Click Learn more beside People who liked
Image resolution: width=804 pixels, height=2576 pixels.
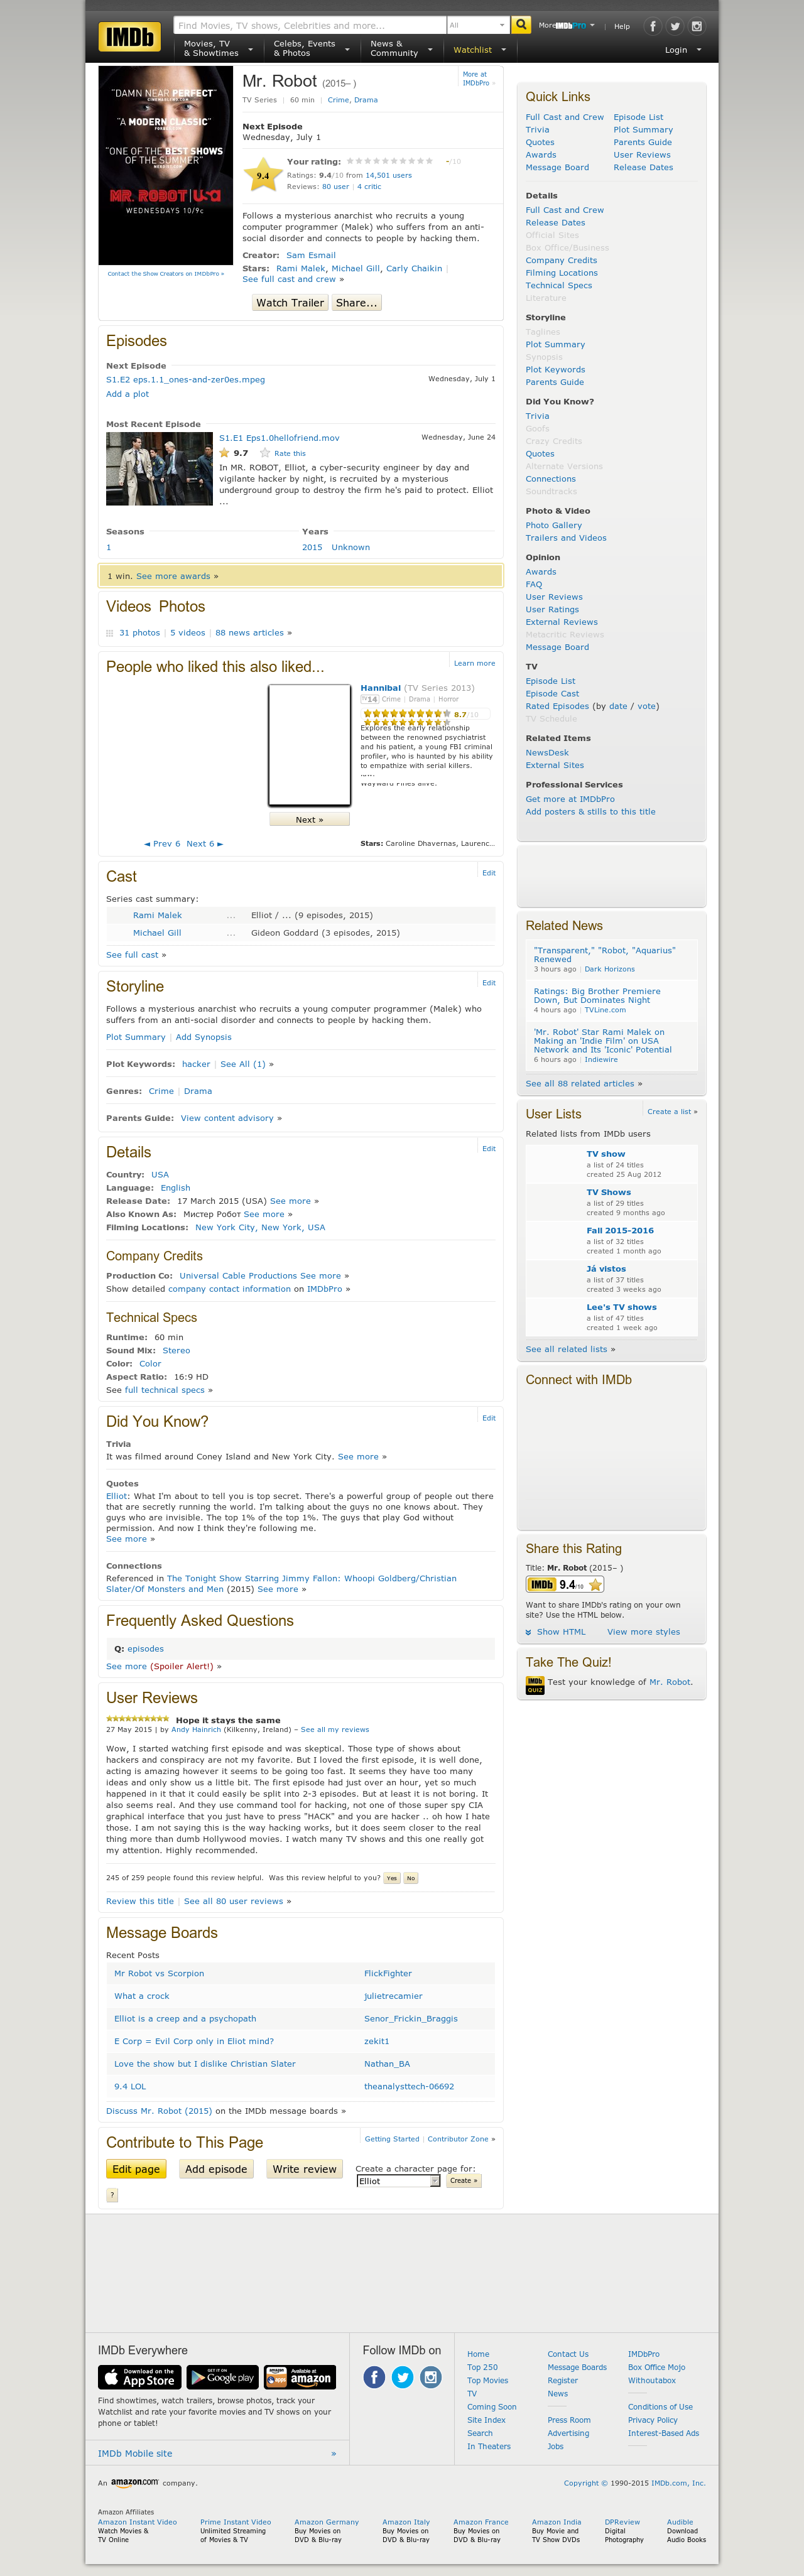point(474,663)
